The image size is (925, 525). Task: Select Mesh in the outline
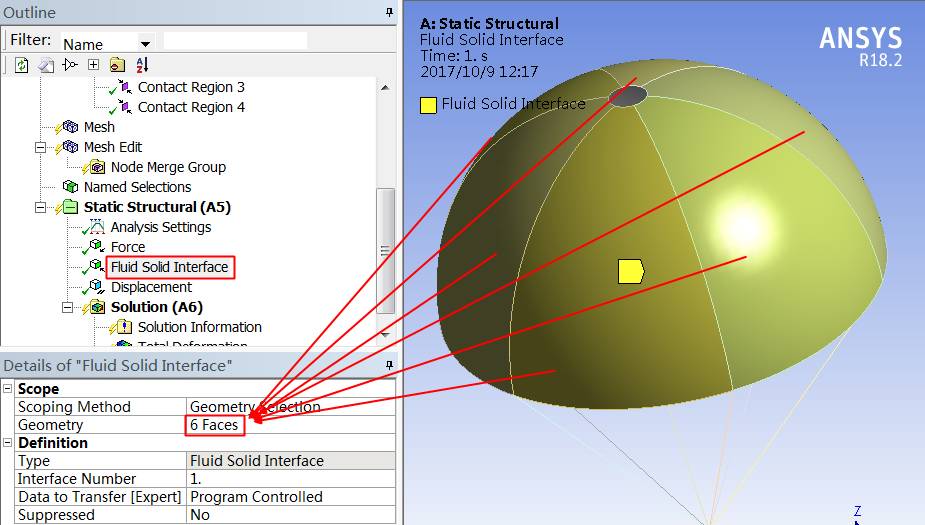99,127
